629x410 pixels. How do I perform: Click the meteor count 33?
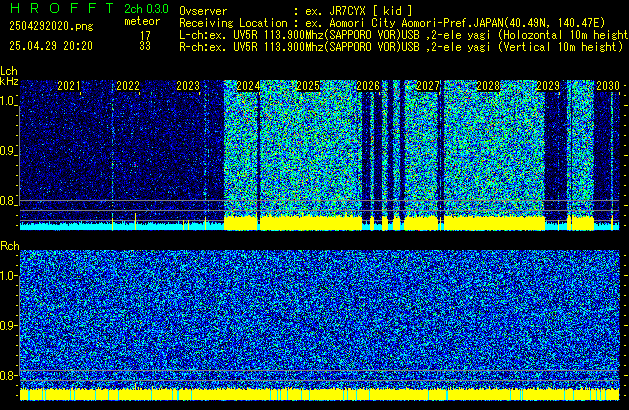tap(145, 46)
